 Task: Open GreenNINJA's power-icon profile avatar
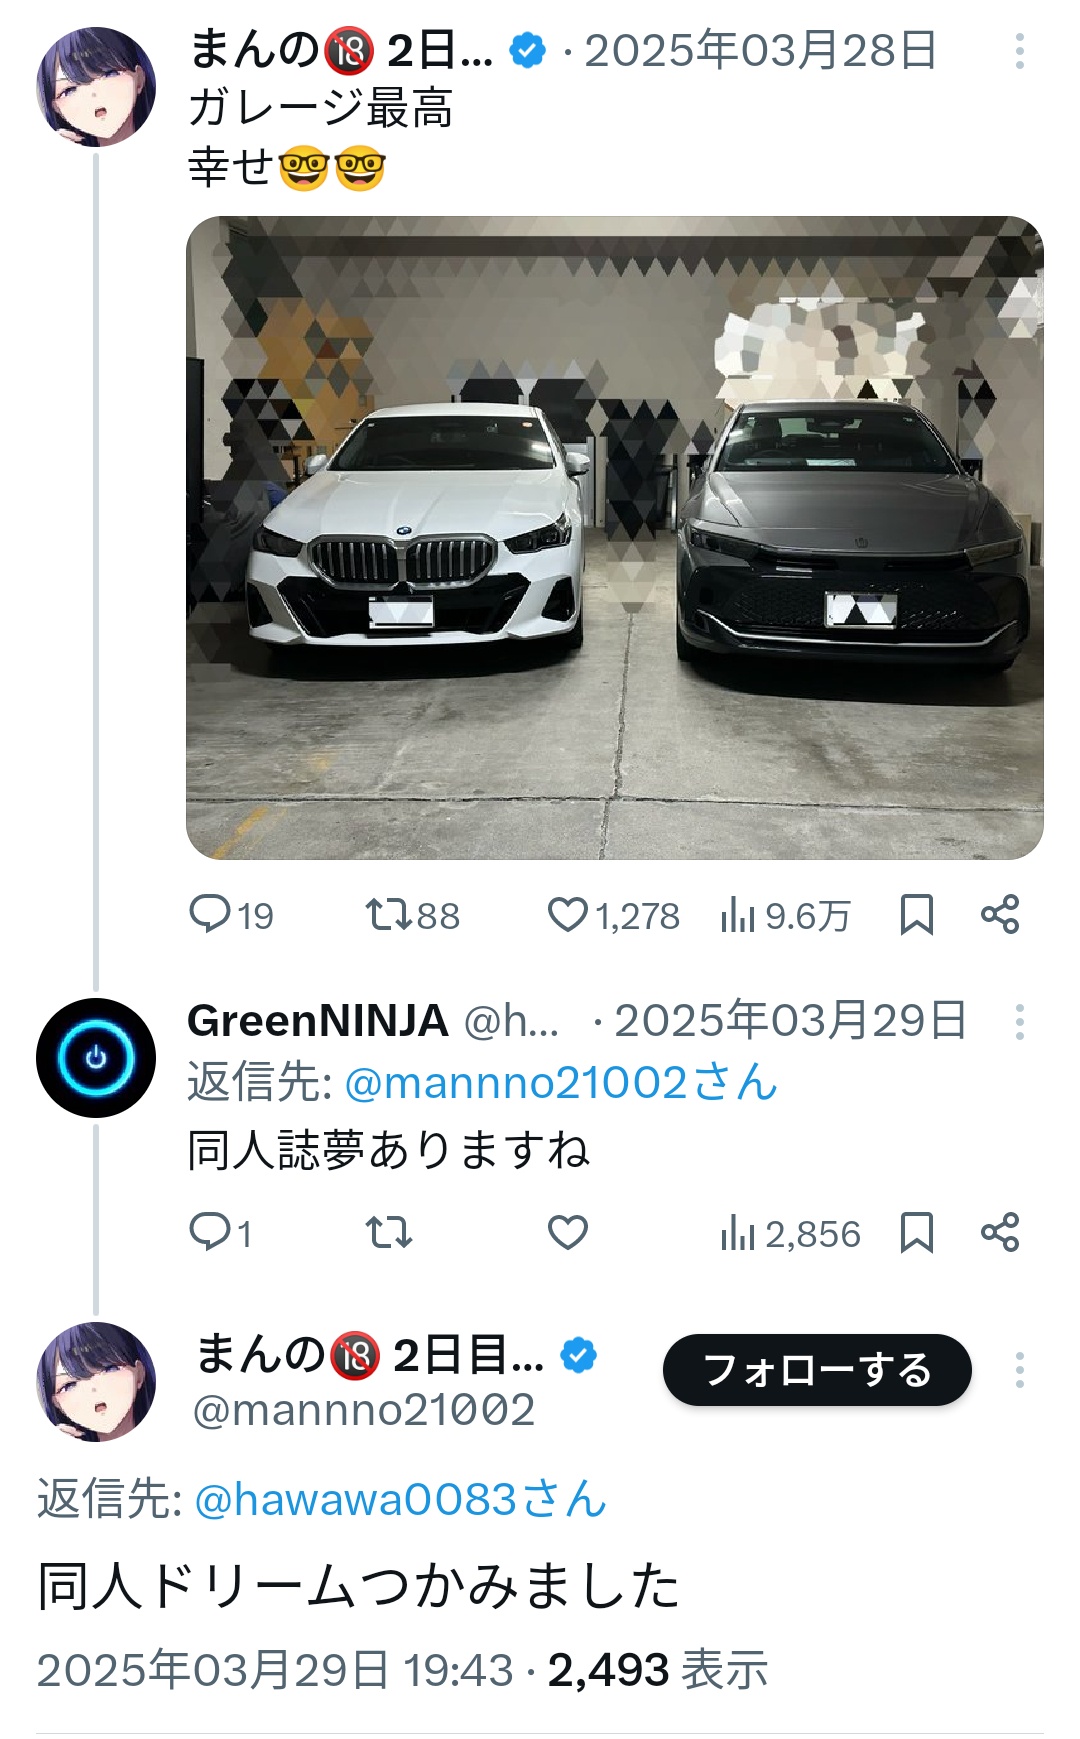[96, 1058]
